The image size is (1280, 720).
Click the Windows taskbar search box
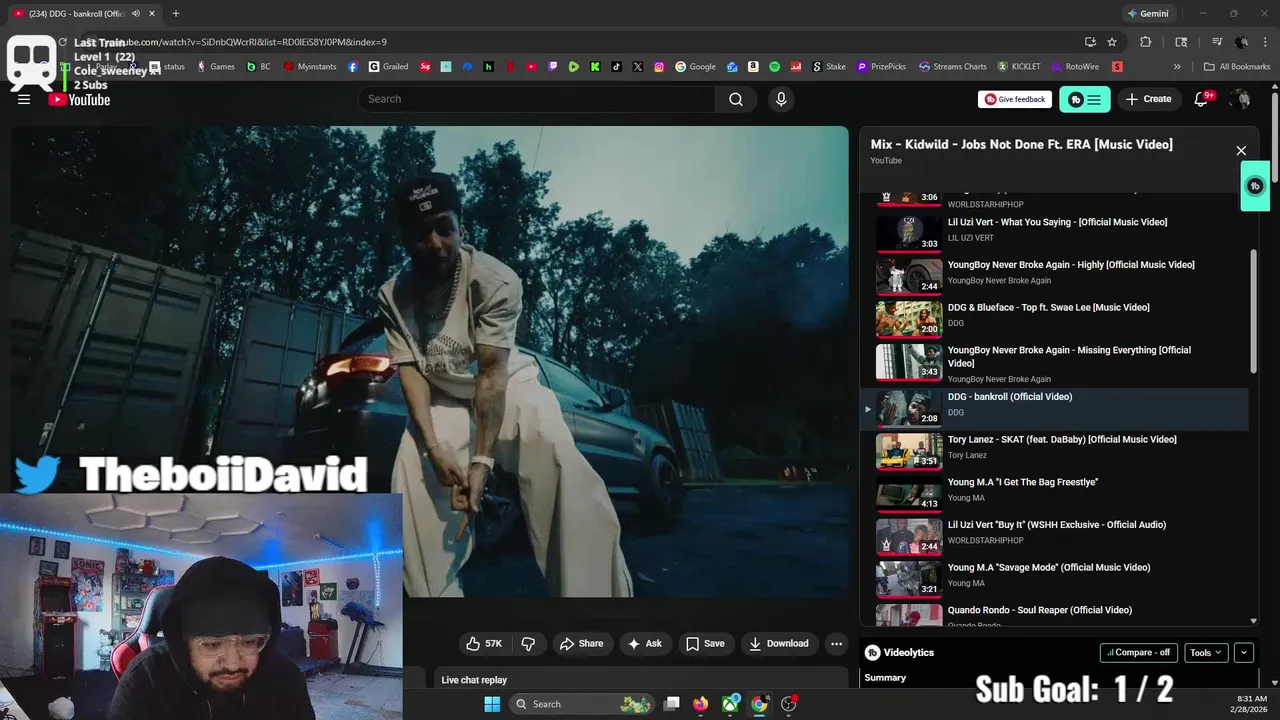coord(581,704)
